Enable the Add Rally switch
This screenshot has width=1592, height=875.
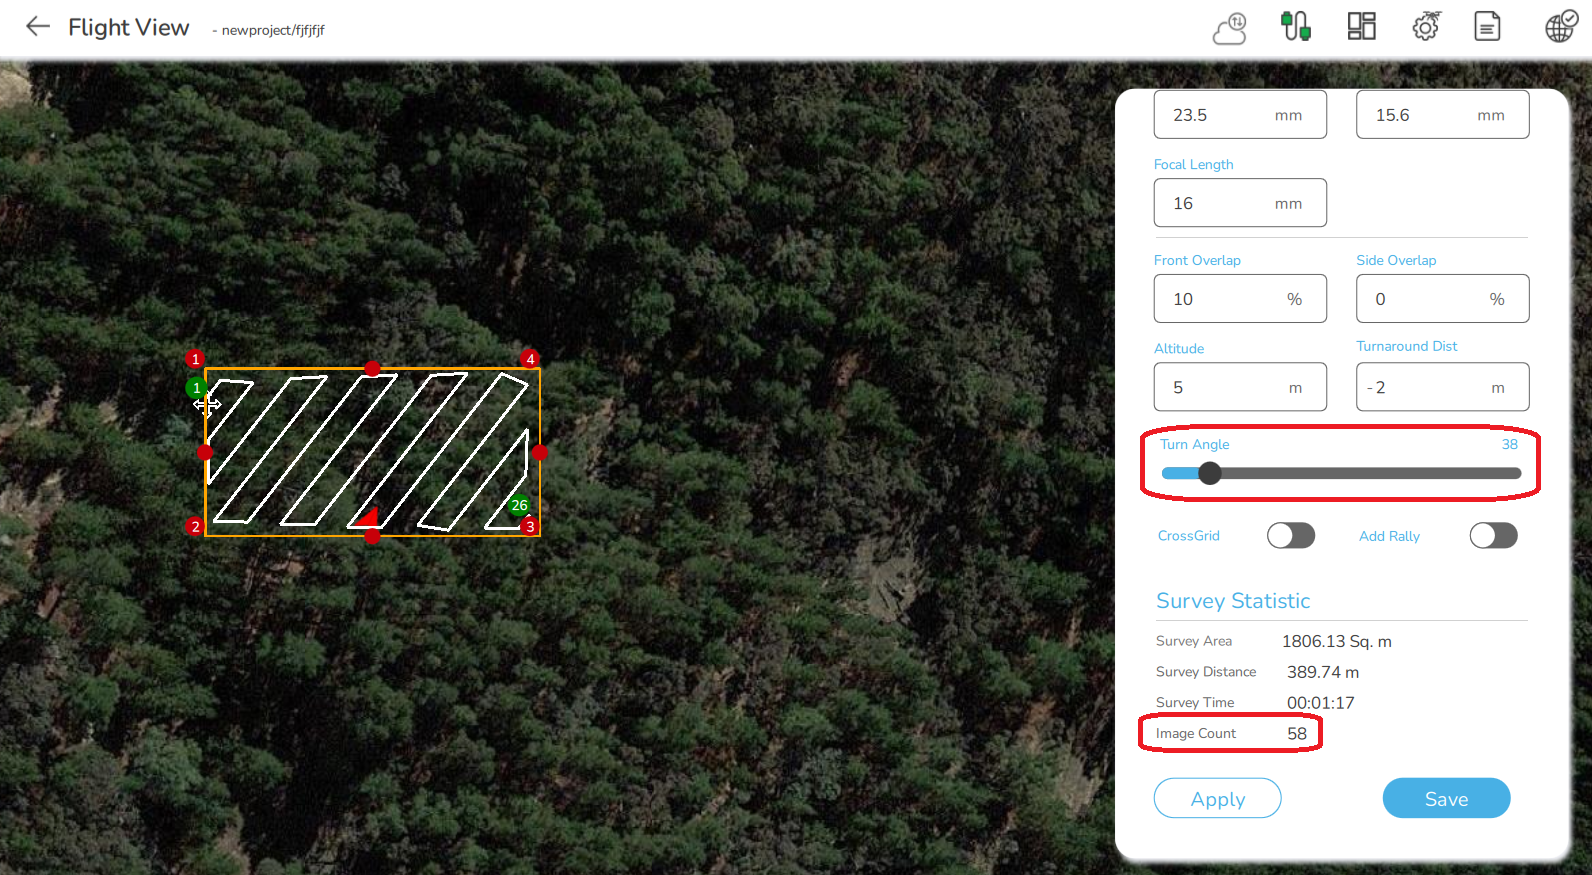[1494, 536]
